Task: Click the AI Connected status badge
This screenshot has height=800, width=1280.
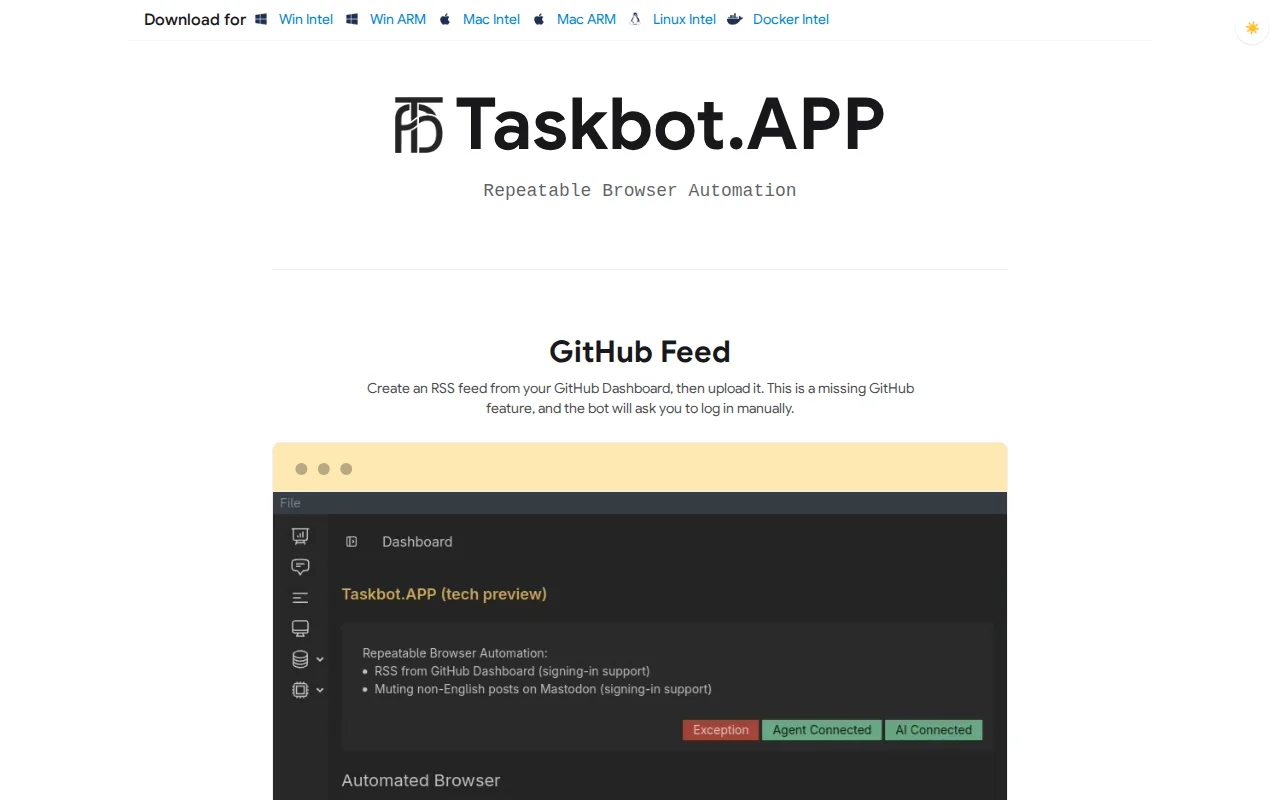Action: [x=934, y=730]
